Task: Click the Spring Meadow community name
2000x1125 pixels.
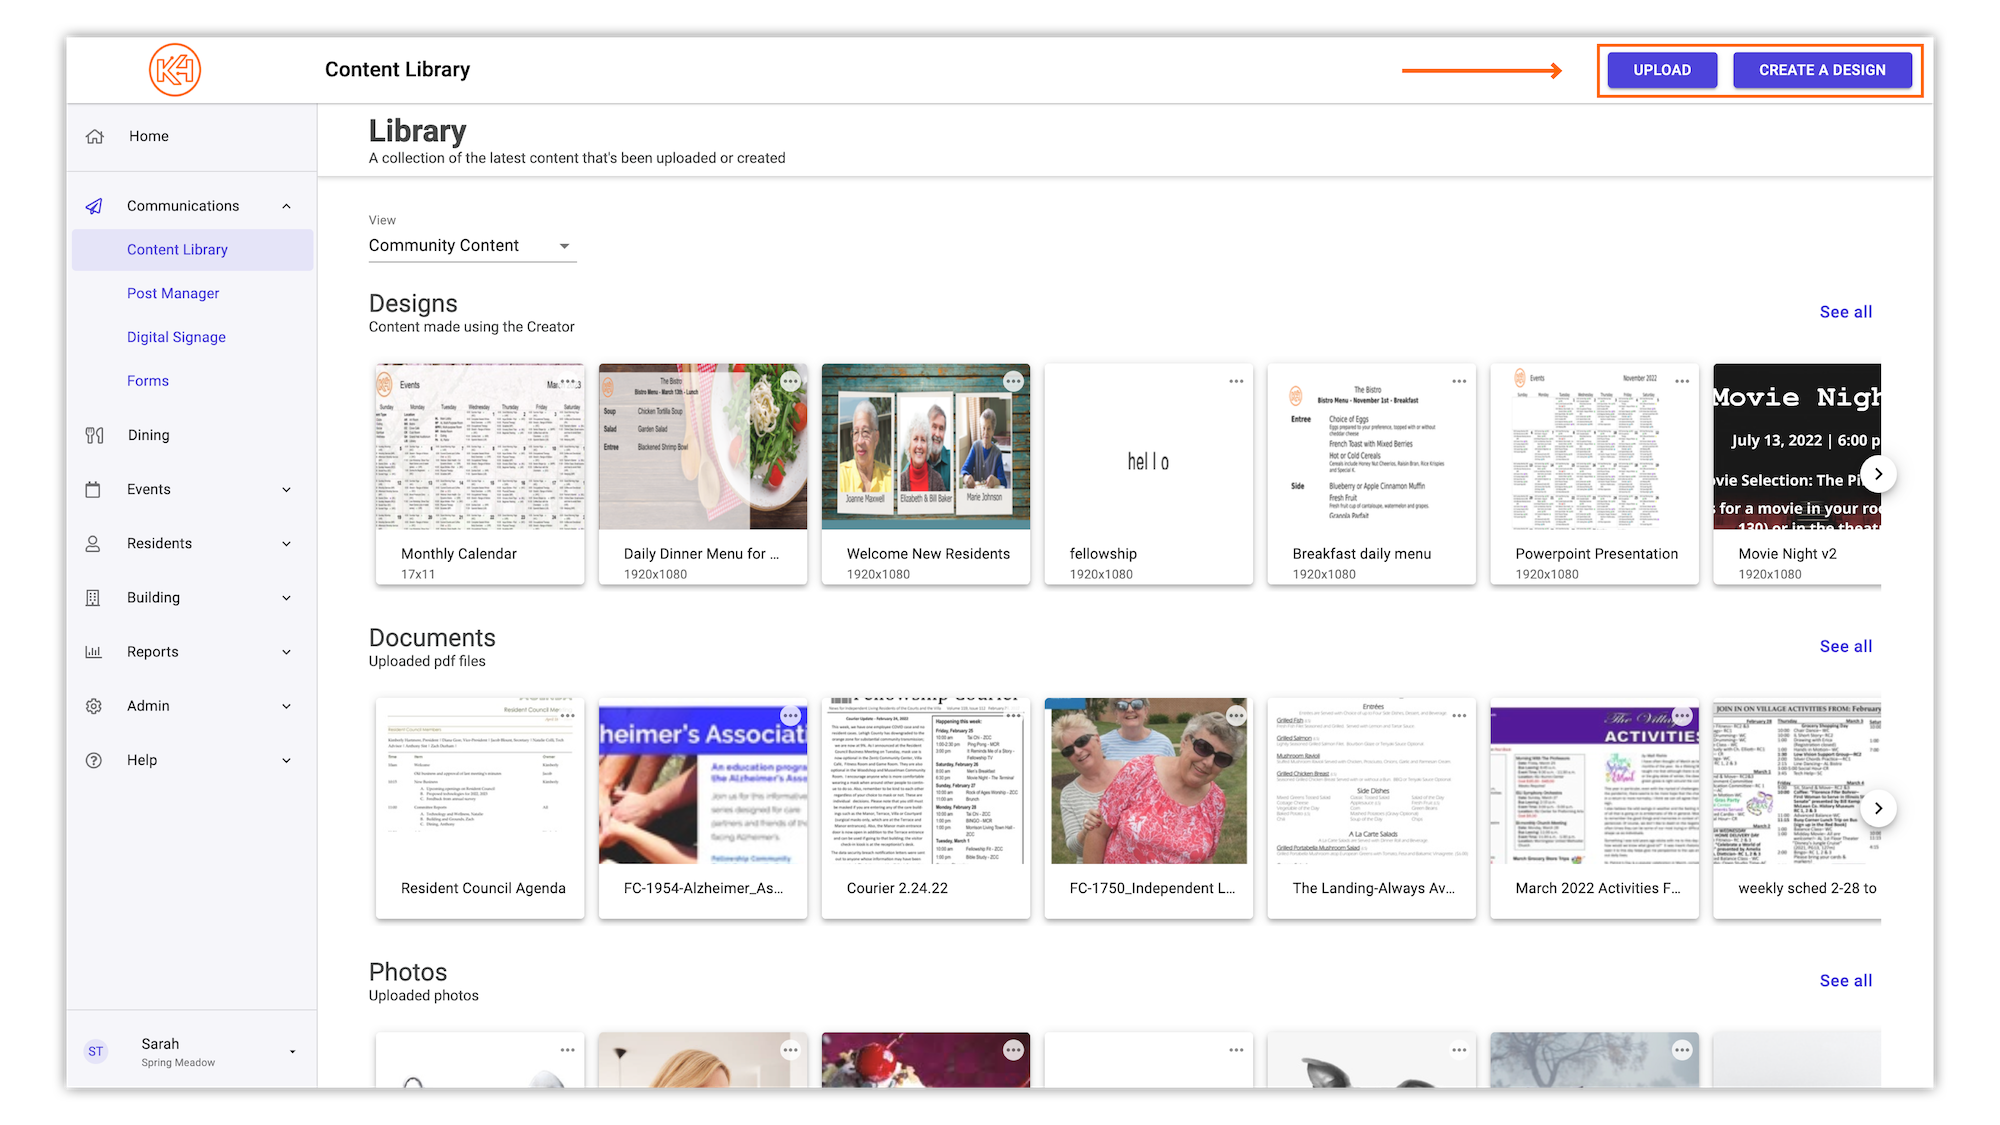Action: pos(178,1063)
